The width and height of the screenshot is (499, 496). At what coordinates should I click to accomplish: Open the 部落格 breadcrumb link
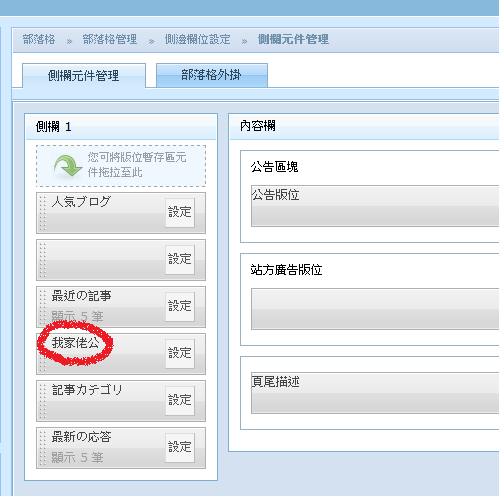click(x=39, y=39)
